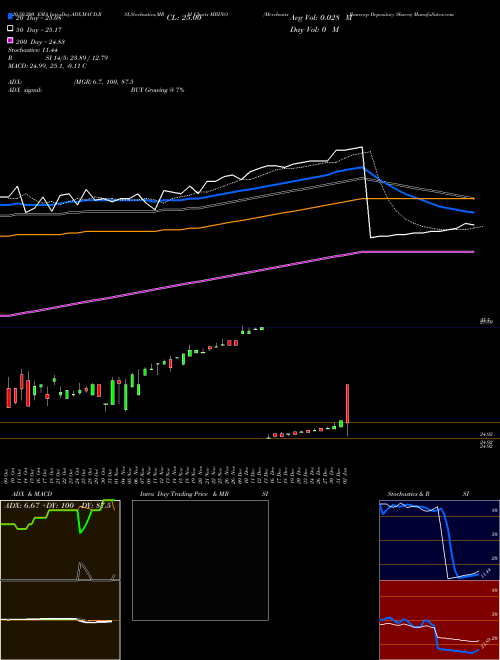Open the ADX & MACD indicator chart

(x=60, y=580)
